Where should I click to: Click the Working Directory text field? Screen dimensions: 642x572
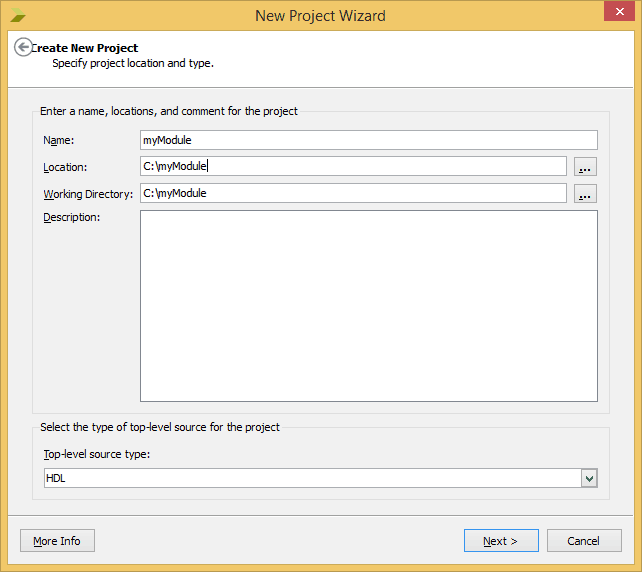[x=353, y=193]
